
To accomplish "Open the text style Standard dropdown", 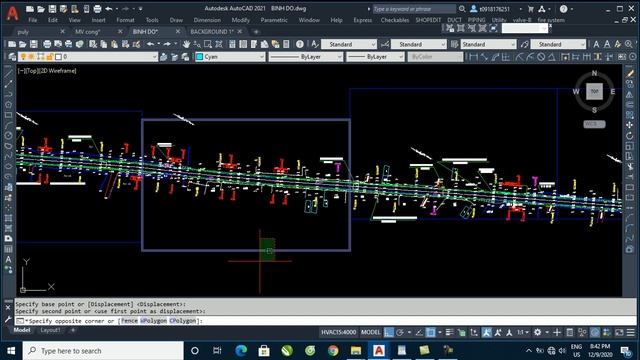I will point(349,44).
